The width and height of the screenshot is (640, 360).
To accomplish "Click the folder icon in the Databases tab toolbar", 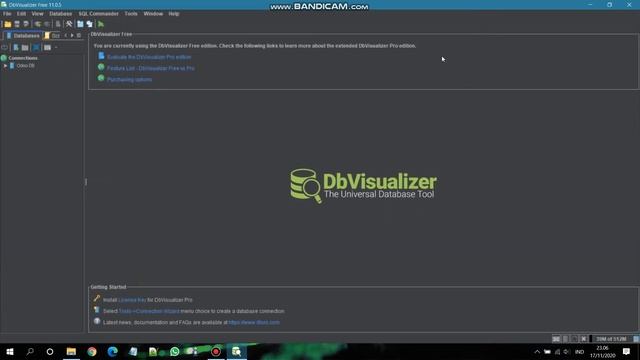I will (25, 47).
